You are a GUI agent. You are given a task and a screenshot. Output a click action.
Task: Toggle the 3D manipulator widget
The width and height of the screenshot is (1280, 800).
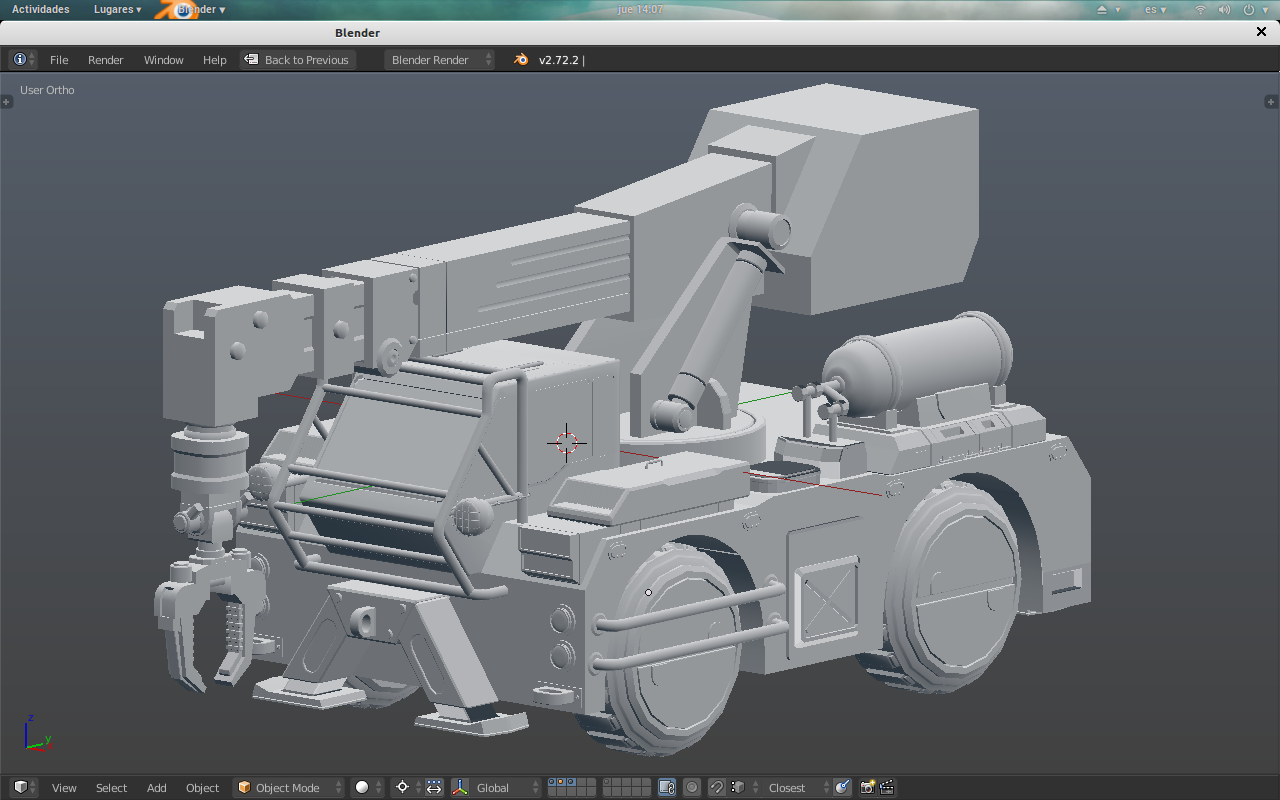460,788
